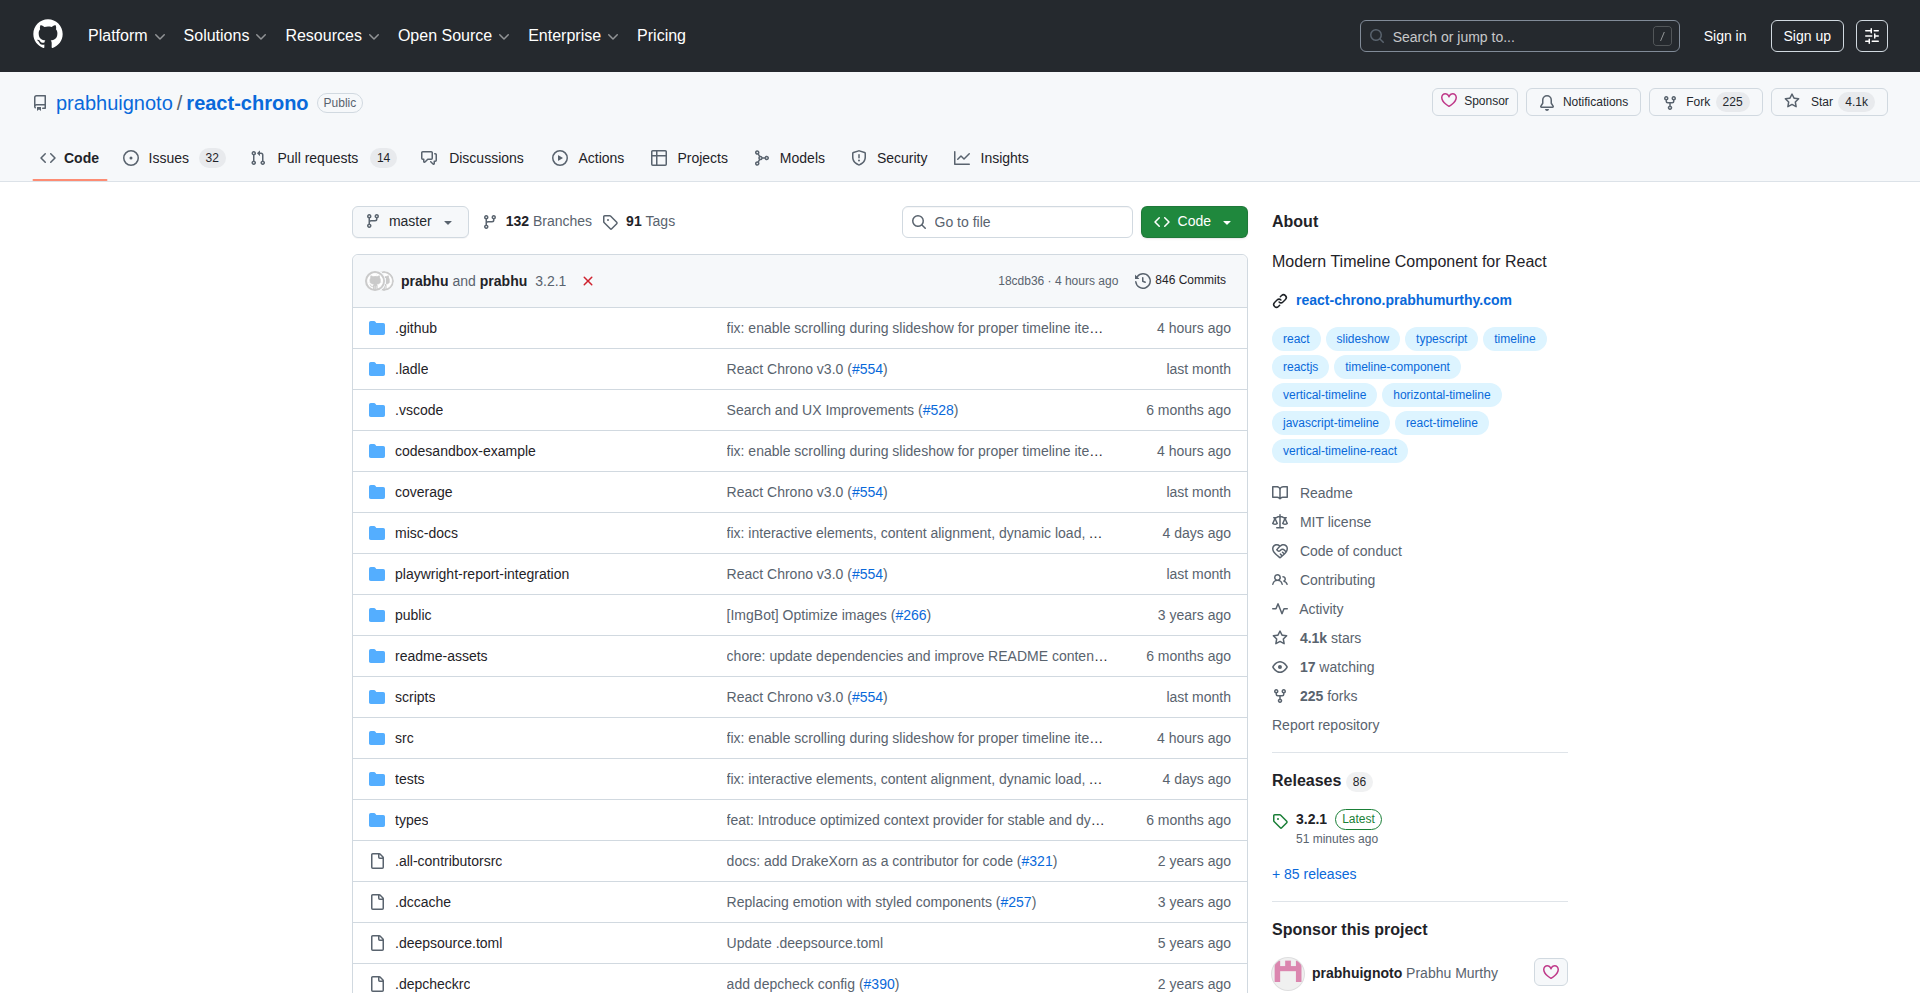This screenshot has width=1920, height=993.
Task: Click the Fork icon for the repository
Action: pyautogui.click(x=1670, y=102)
